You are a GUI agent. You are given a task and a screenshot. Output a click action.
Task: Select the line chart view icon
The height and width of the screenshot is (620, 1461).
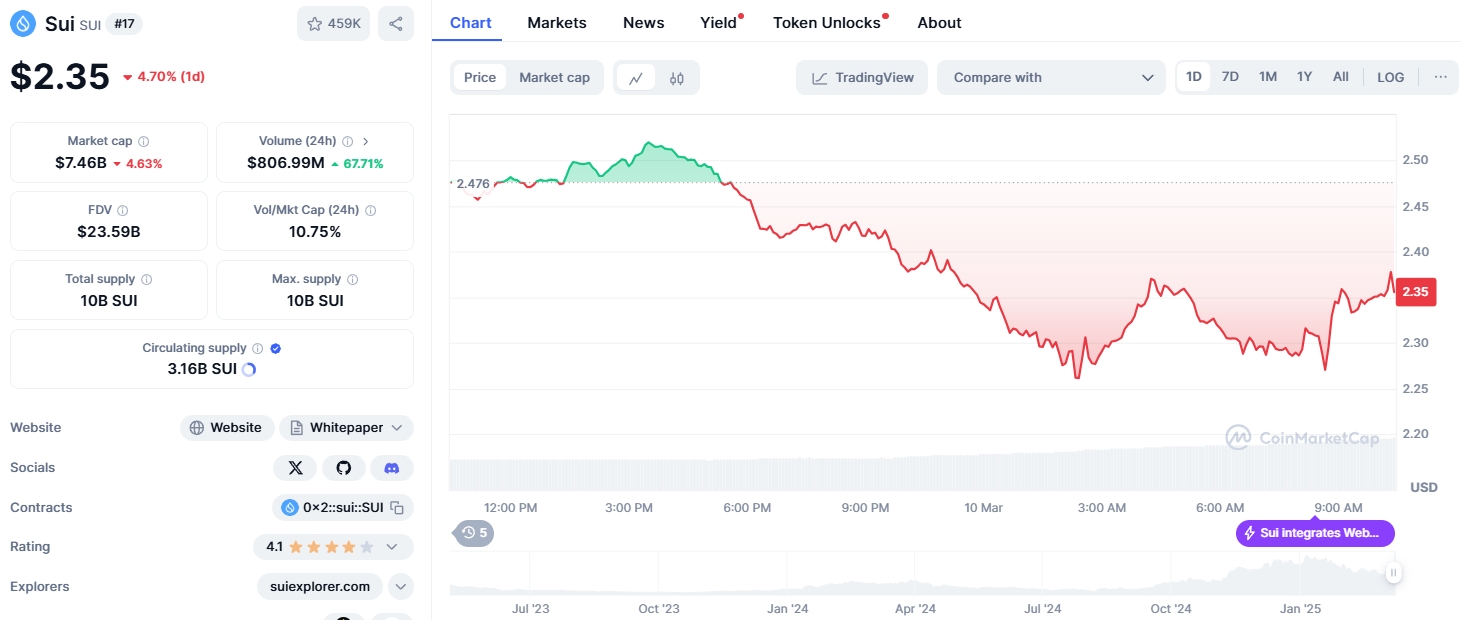(x=635, y=78)
